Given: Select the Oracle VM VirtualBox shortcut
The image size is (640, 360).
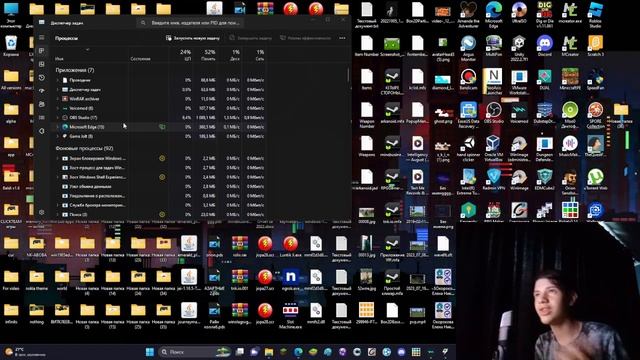Looking at the screenshot, I should (x=493, y=148).
